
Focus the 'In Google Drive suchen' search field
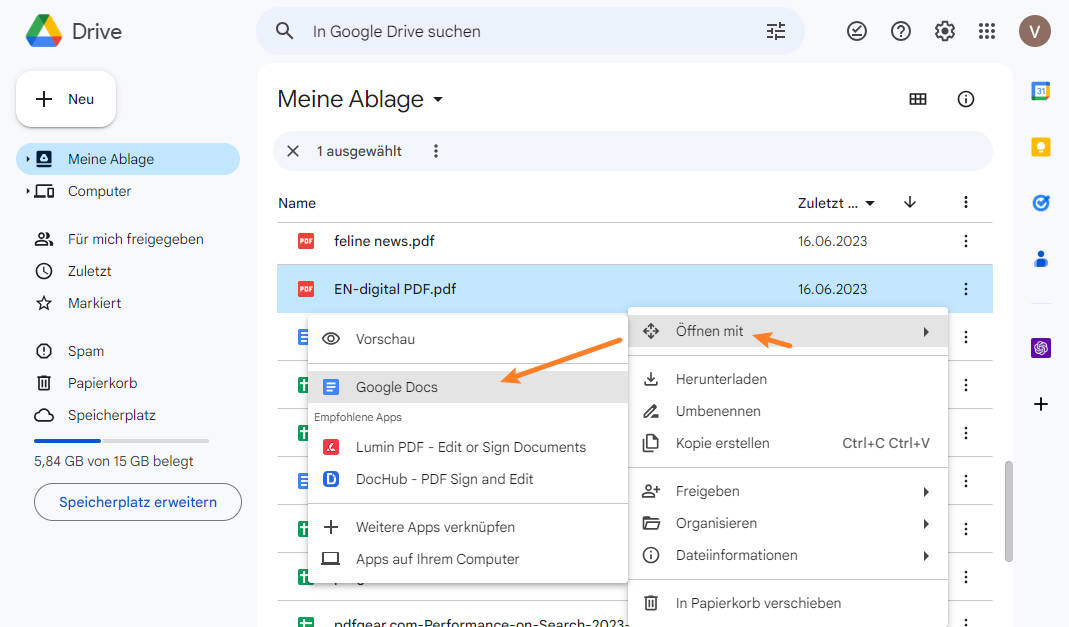(x=530, y=31)
